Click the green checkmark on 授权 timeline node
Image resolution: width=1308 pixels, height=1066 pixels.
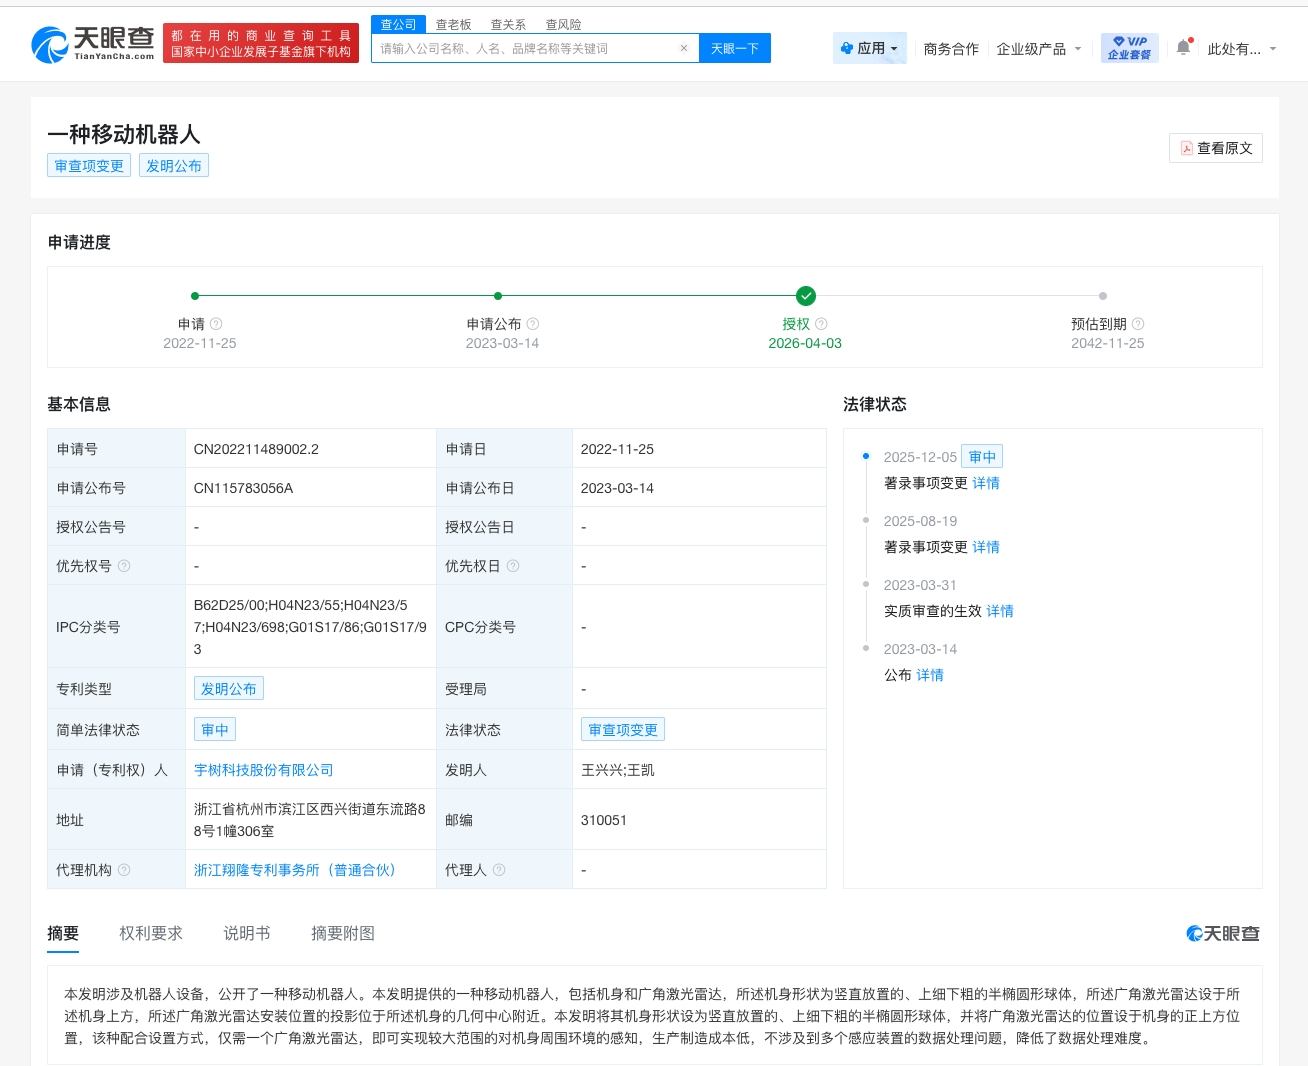tap(806, 296)
